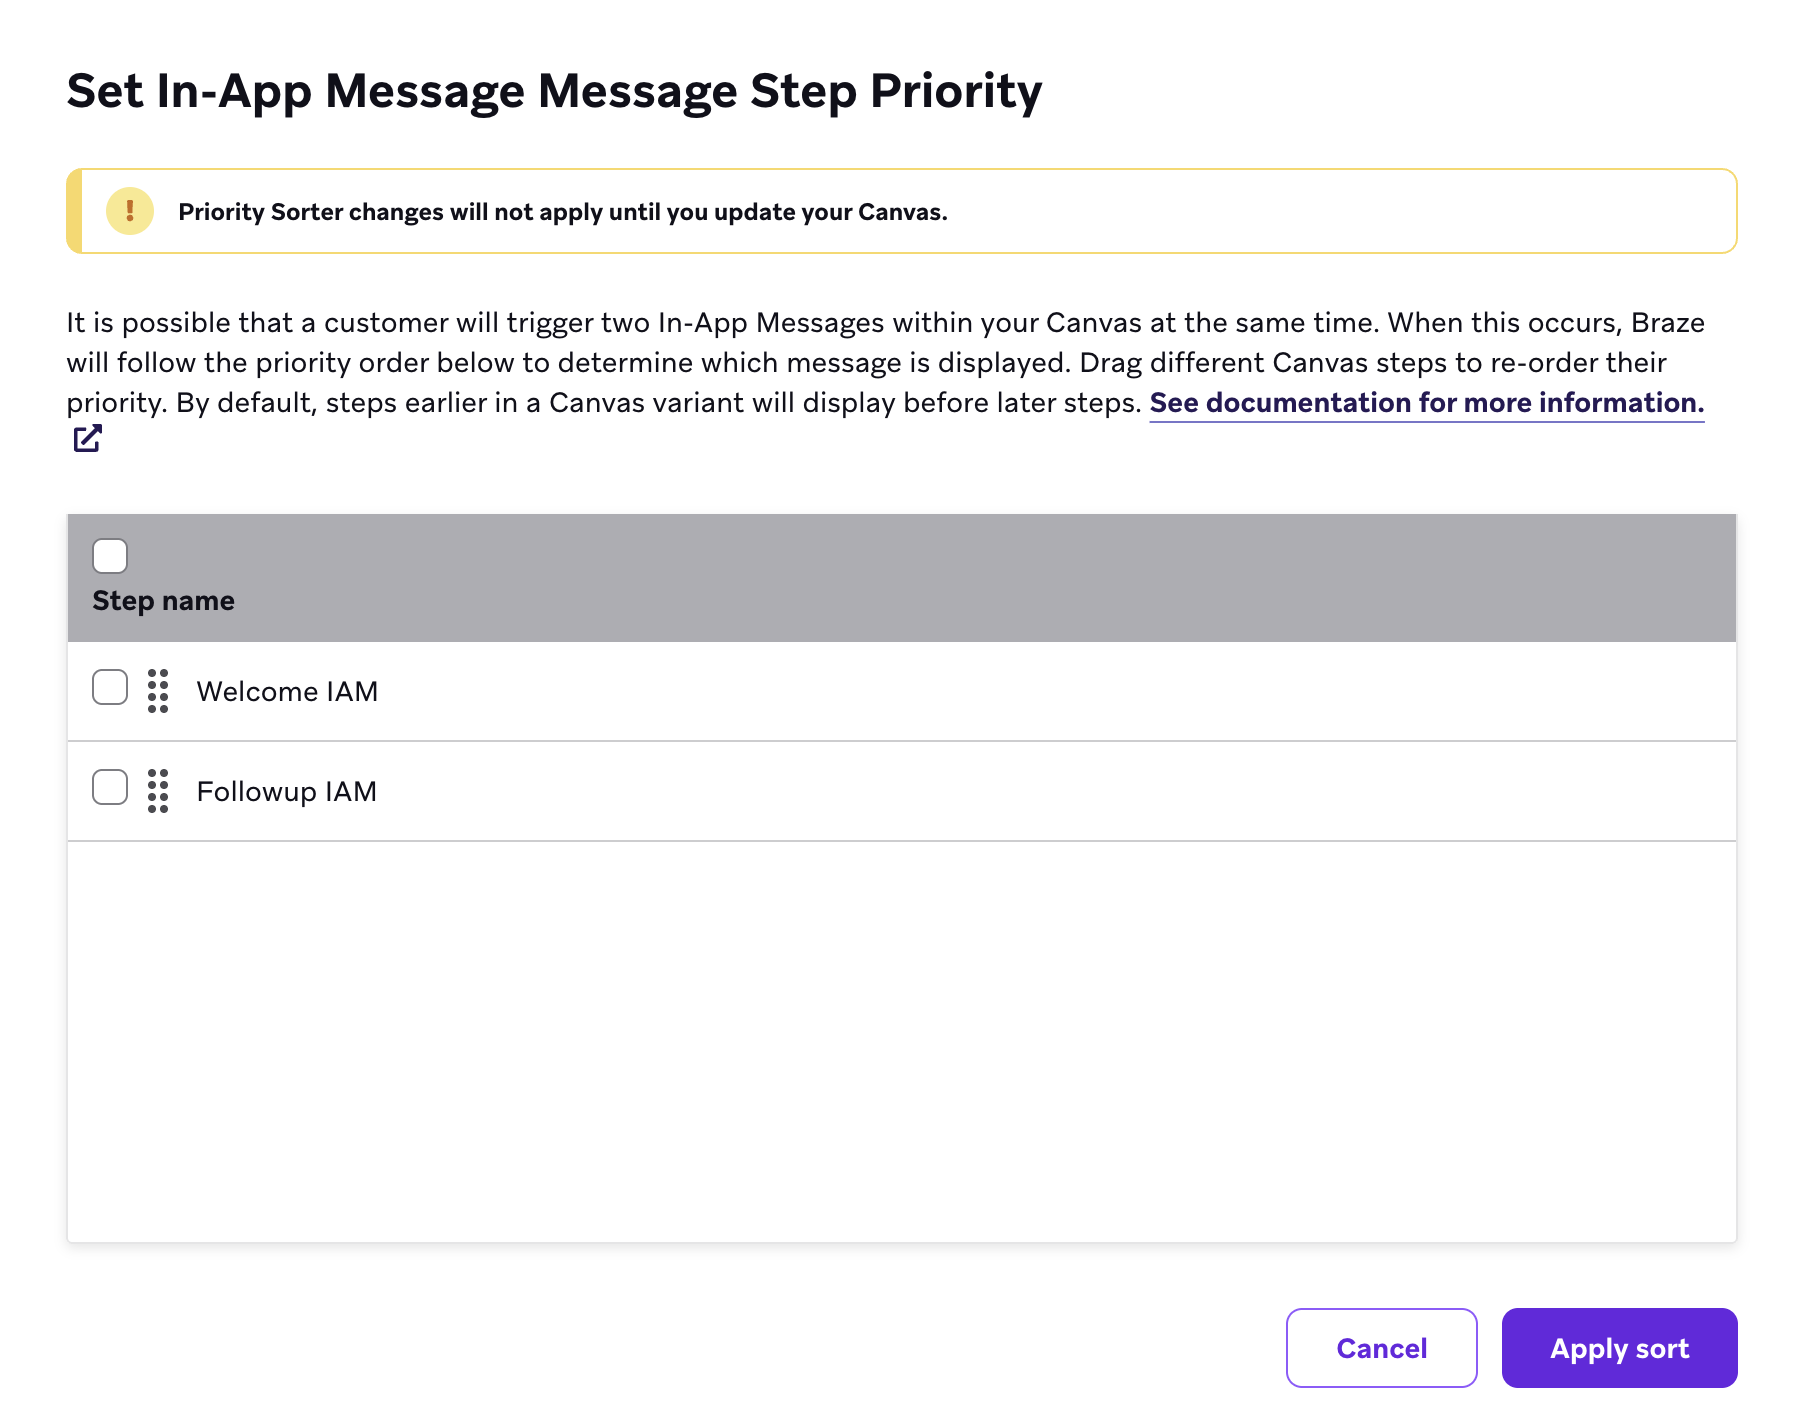The image size is (1794, 1428).
Task: Toggle the select-all checkbox above Step name
Action: tap(110, 556)
